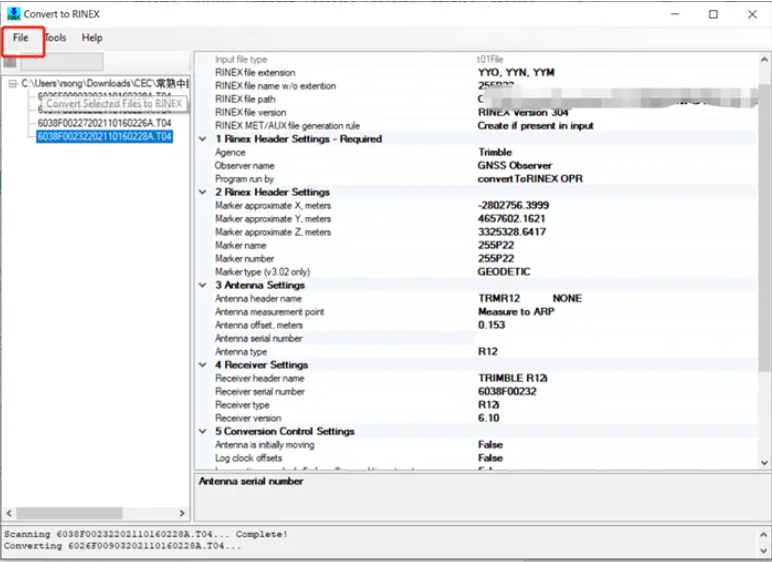
Task: Collapse the Receiver Settings section
Action: pos(202,364)
